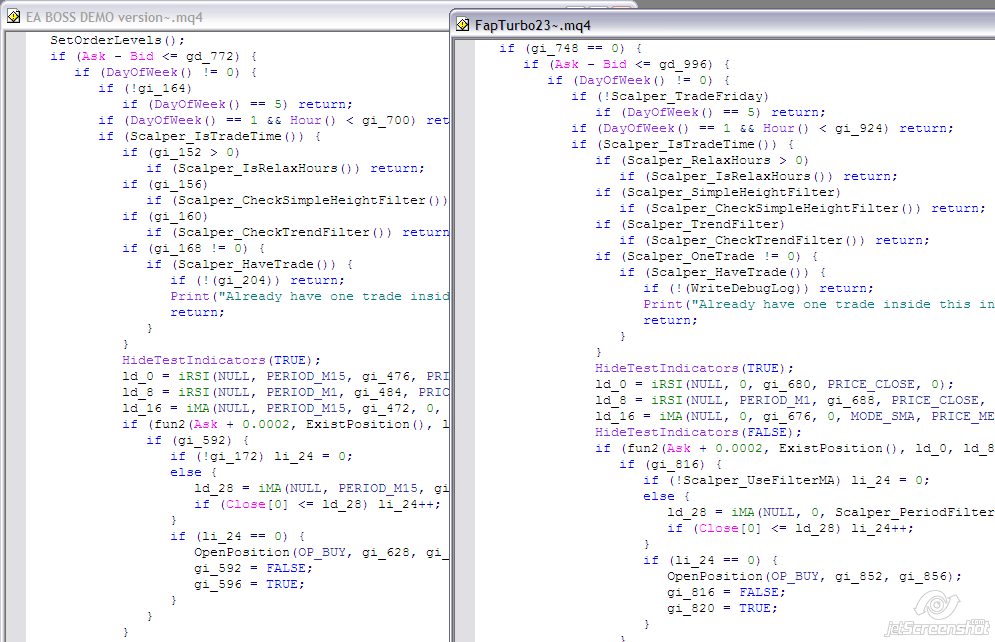Click the 'if (gi_168 != 0) {' line
Viewport: 995px width, 642px height.
point(194,248)
